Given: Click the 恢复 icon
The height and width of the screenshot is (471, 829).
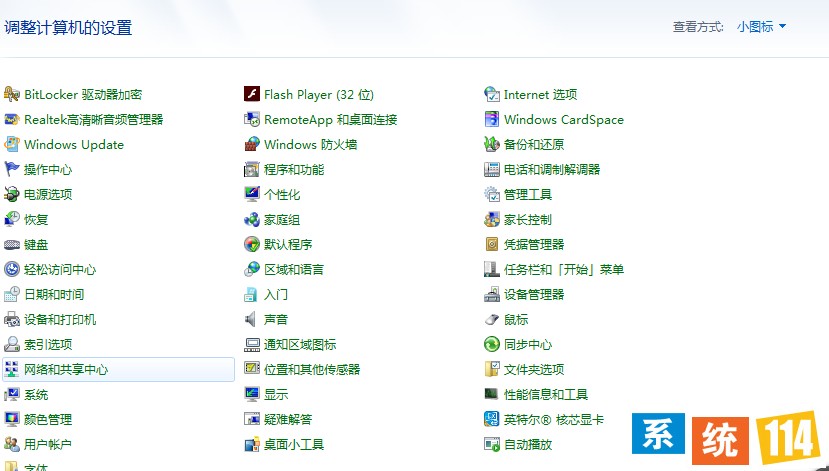Looking at the screenshot, I should click(x=12, y=219).
